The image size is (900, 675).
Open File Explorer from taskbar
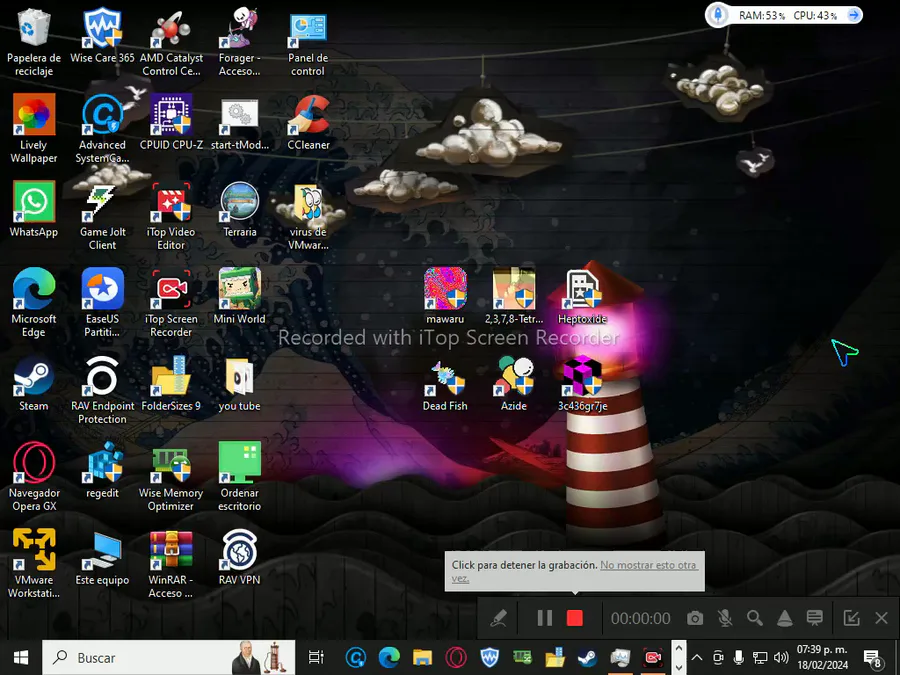click(x=422, y=658)
